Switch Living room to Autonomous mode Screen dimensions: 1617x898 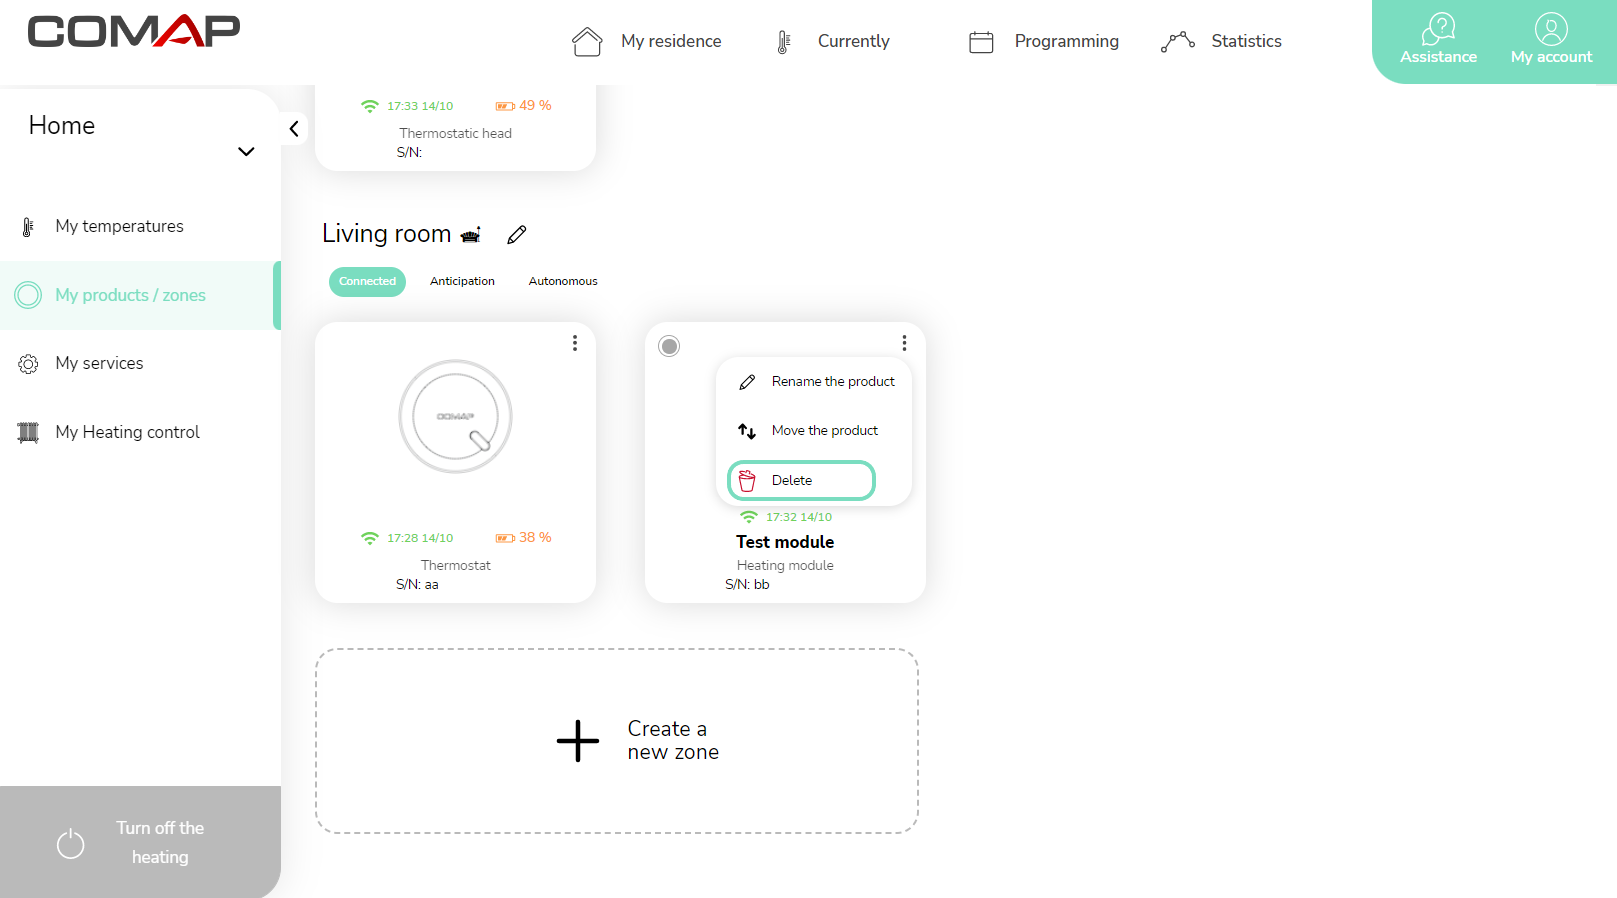(x=563, y=282)
